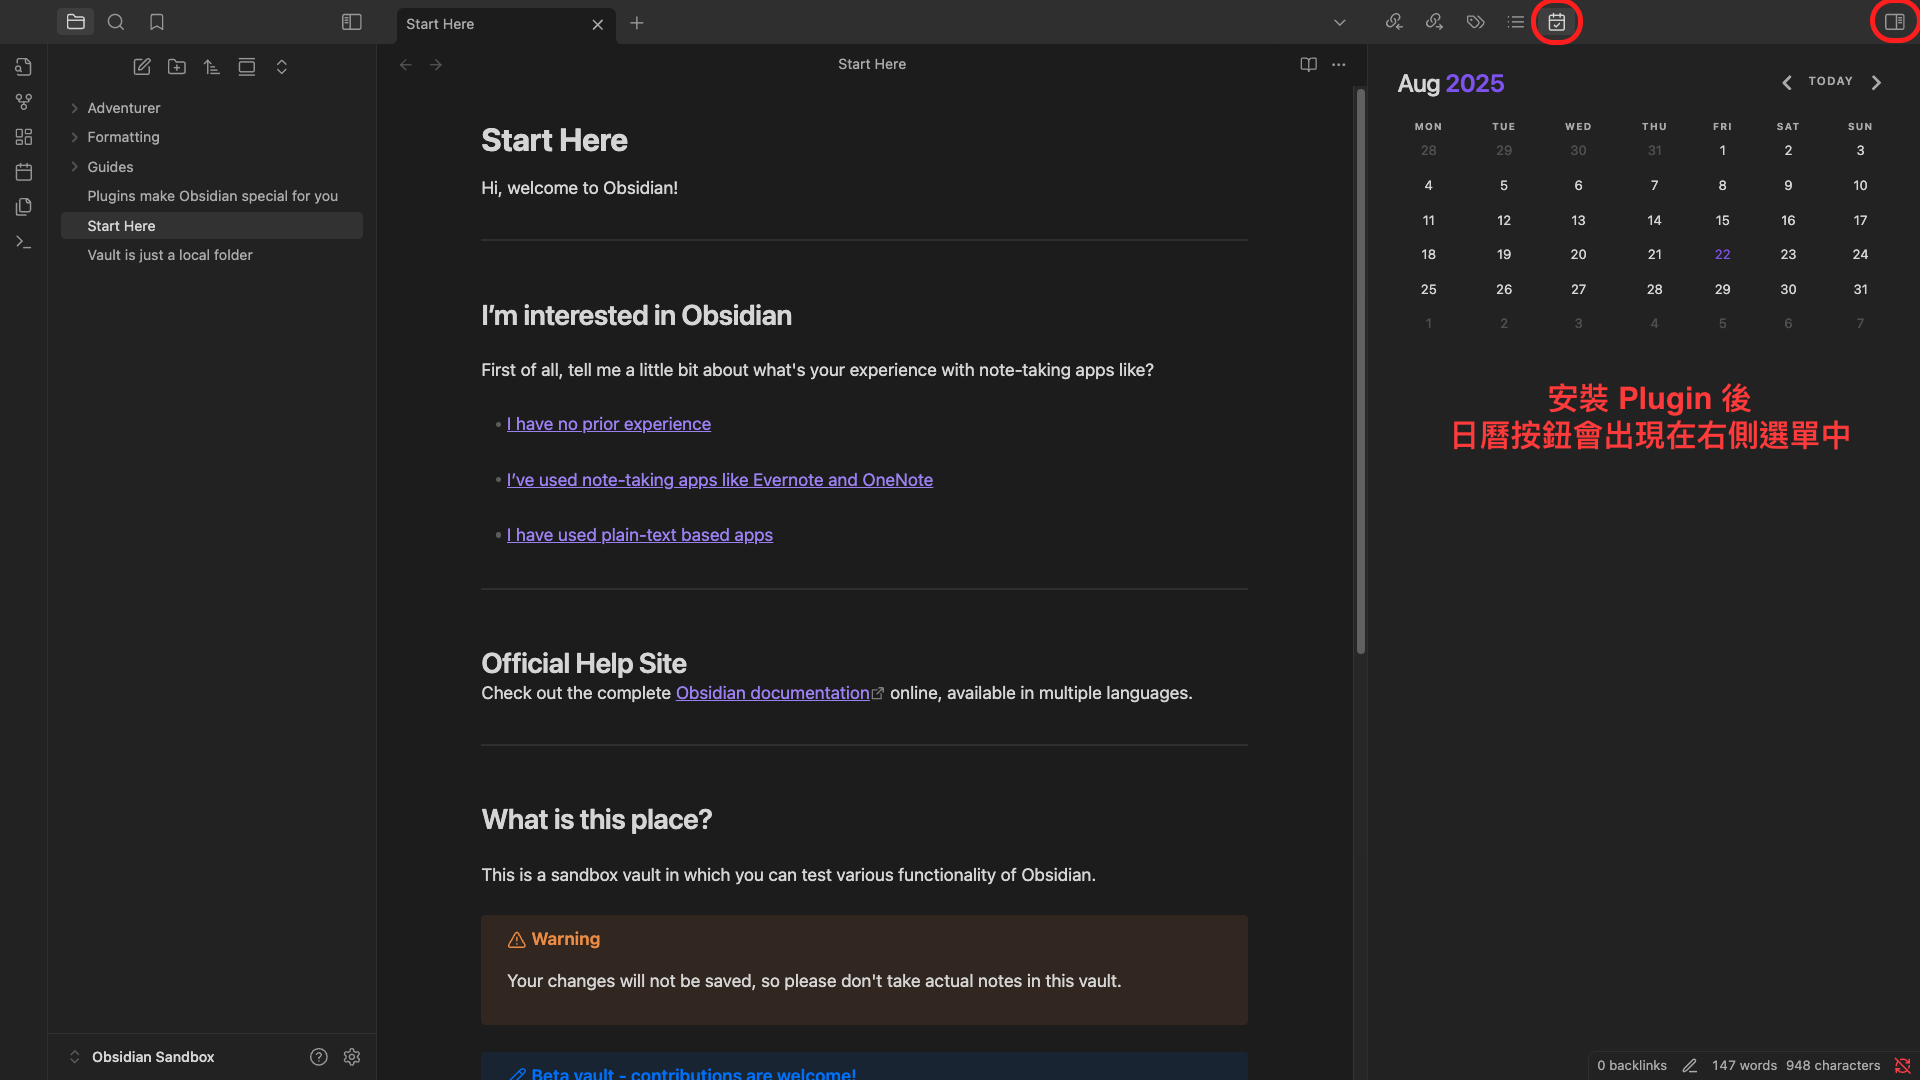Change file sort order
The image size is (1920, 1080).
click(x=212, y=67)
